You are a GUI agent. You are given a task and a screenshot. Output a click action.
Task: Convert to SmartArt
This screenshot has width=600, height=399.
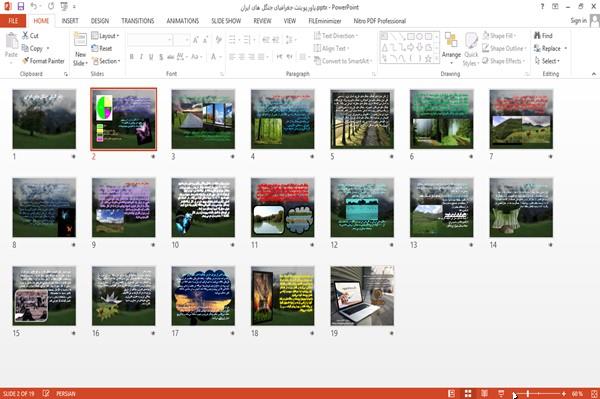pyautogui.click(x=343, y=61)
